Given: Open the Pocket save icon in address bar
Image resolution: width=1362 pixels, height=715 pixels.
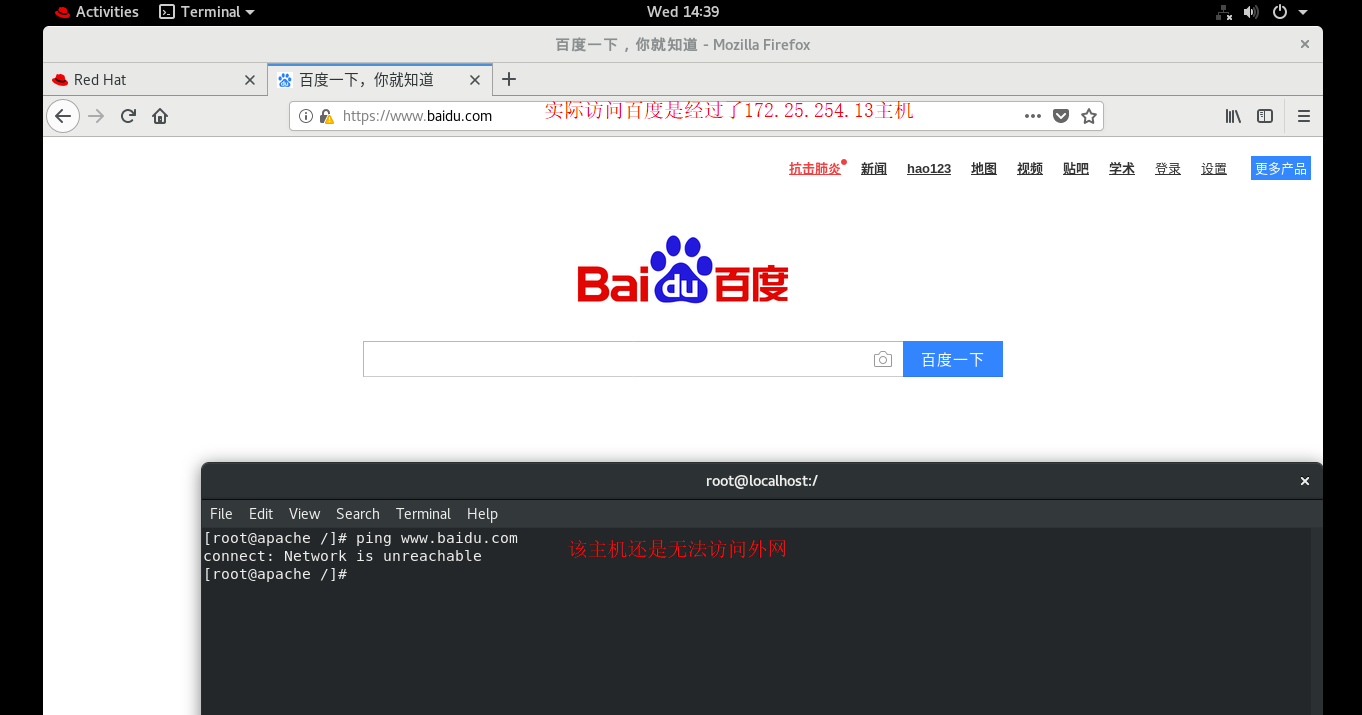Looking at the screenshot, I should [1060, 115].
